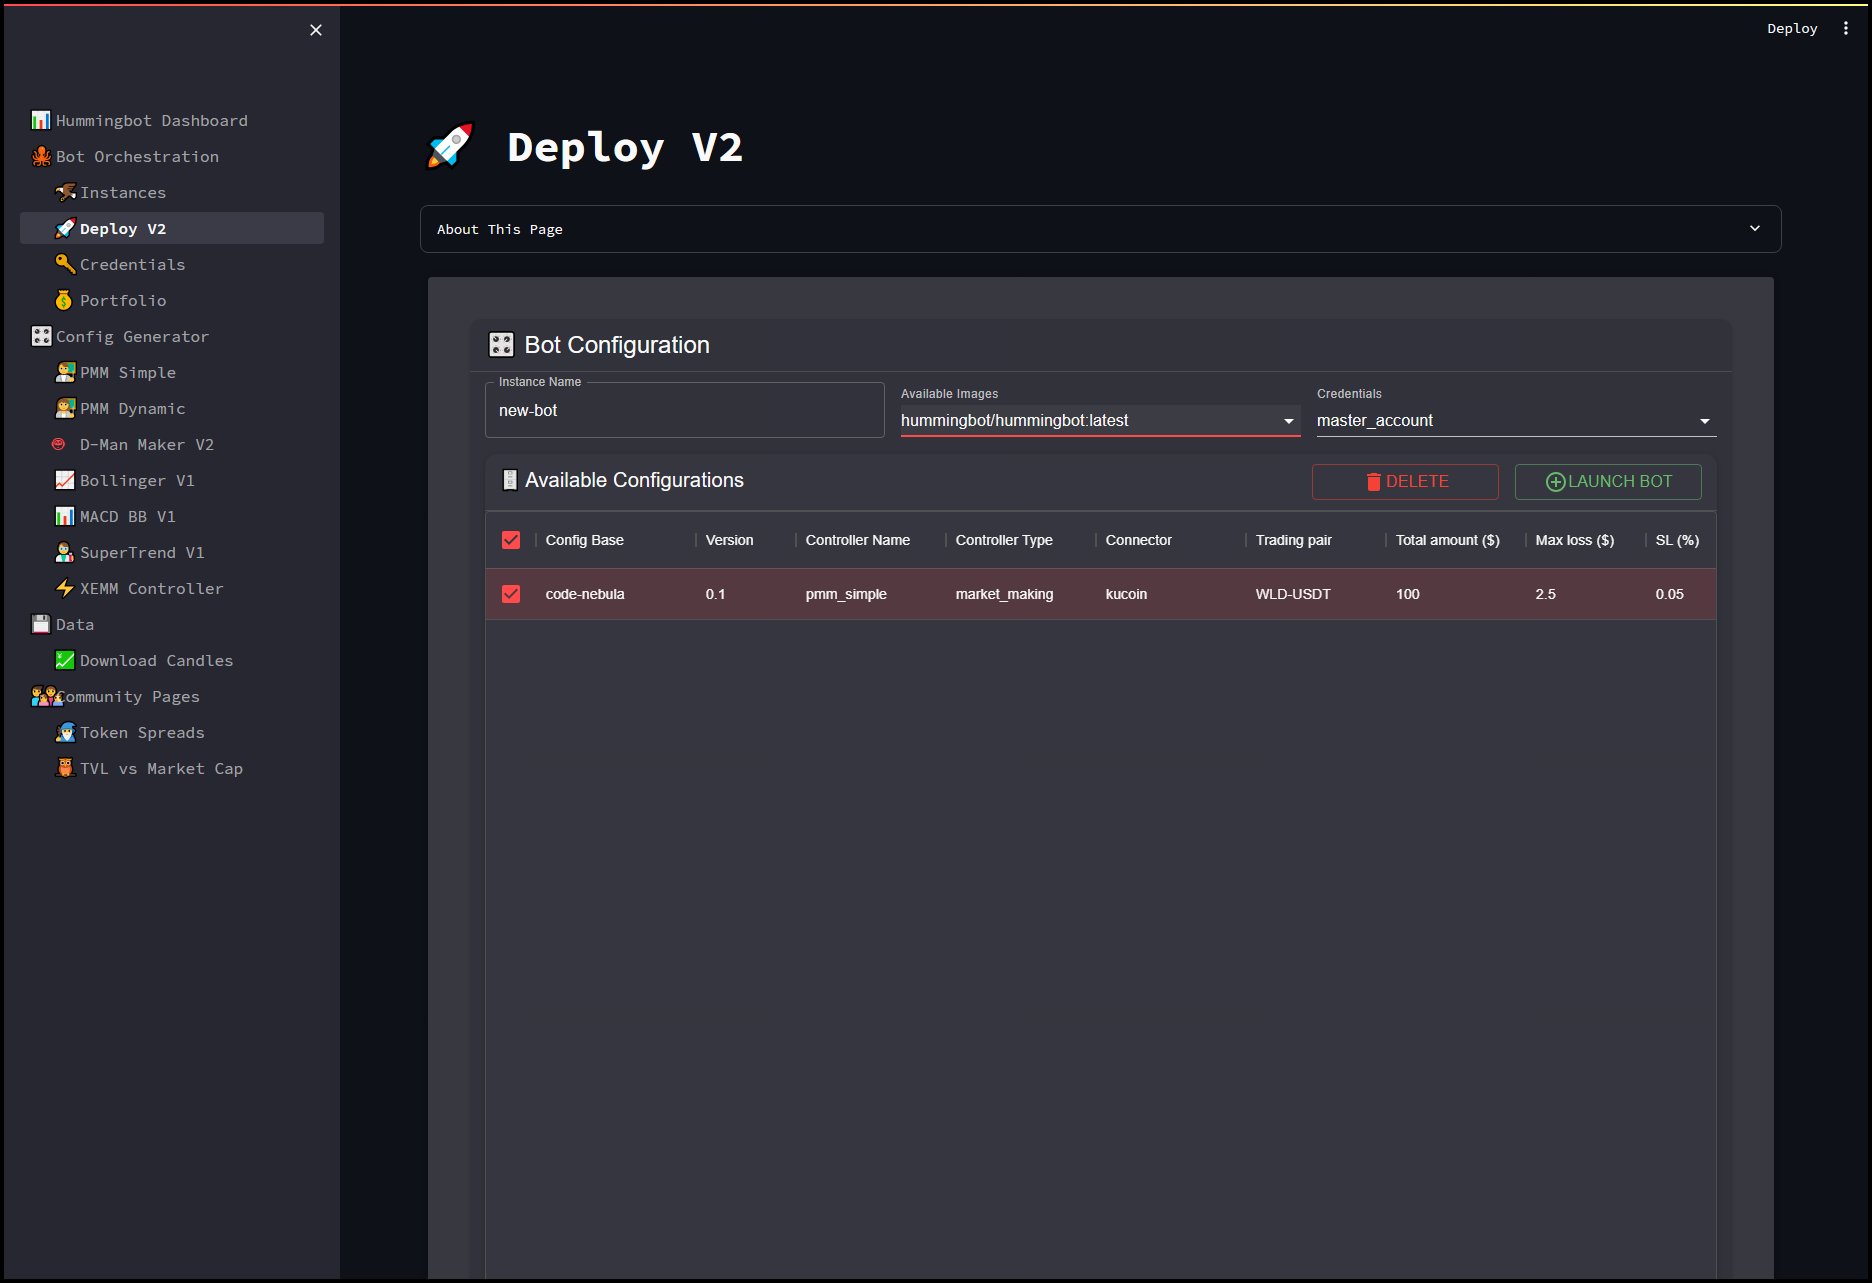Click the octopus Bot Orchestration icon
The width and height of the screenshot is (1872, 1283).
tap(40, 156)
